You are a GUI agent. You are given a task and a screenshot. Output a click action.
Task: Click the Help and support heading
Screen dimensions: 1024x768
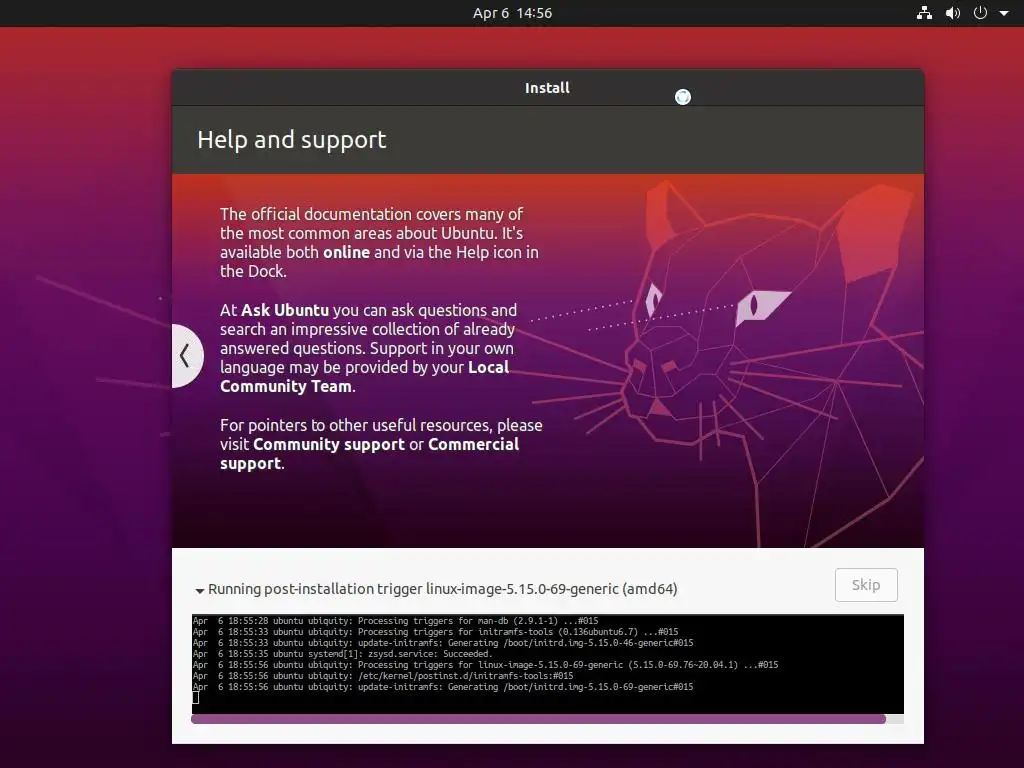pos(292,140)
